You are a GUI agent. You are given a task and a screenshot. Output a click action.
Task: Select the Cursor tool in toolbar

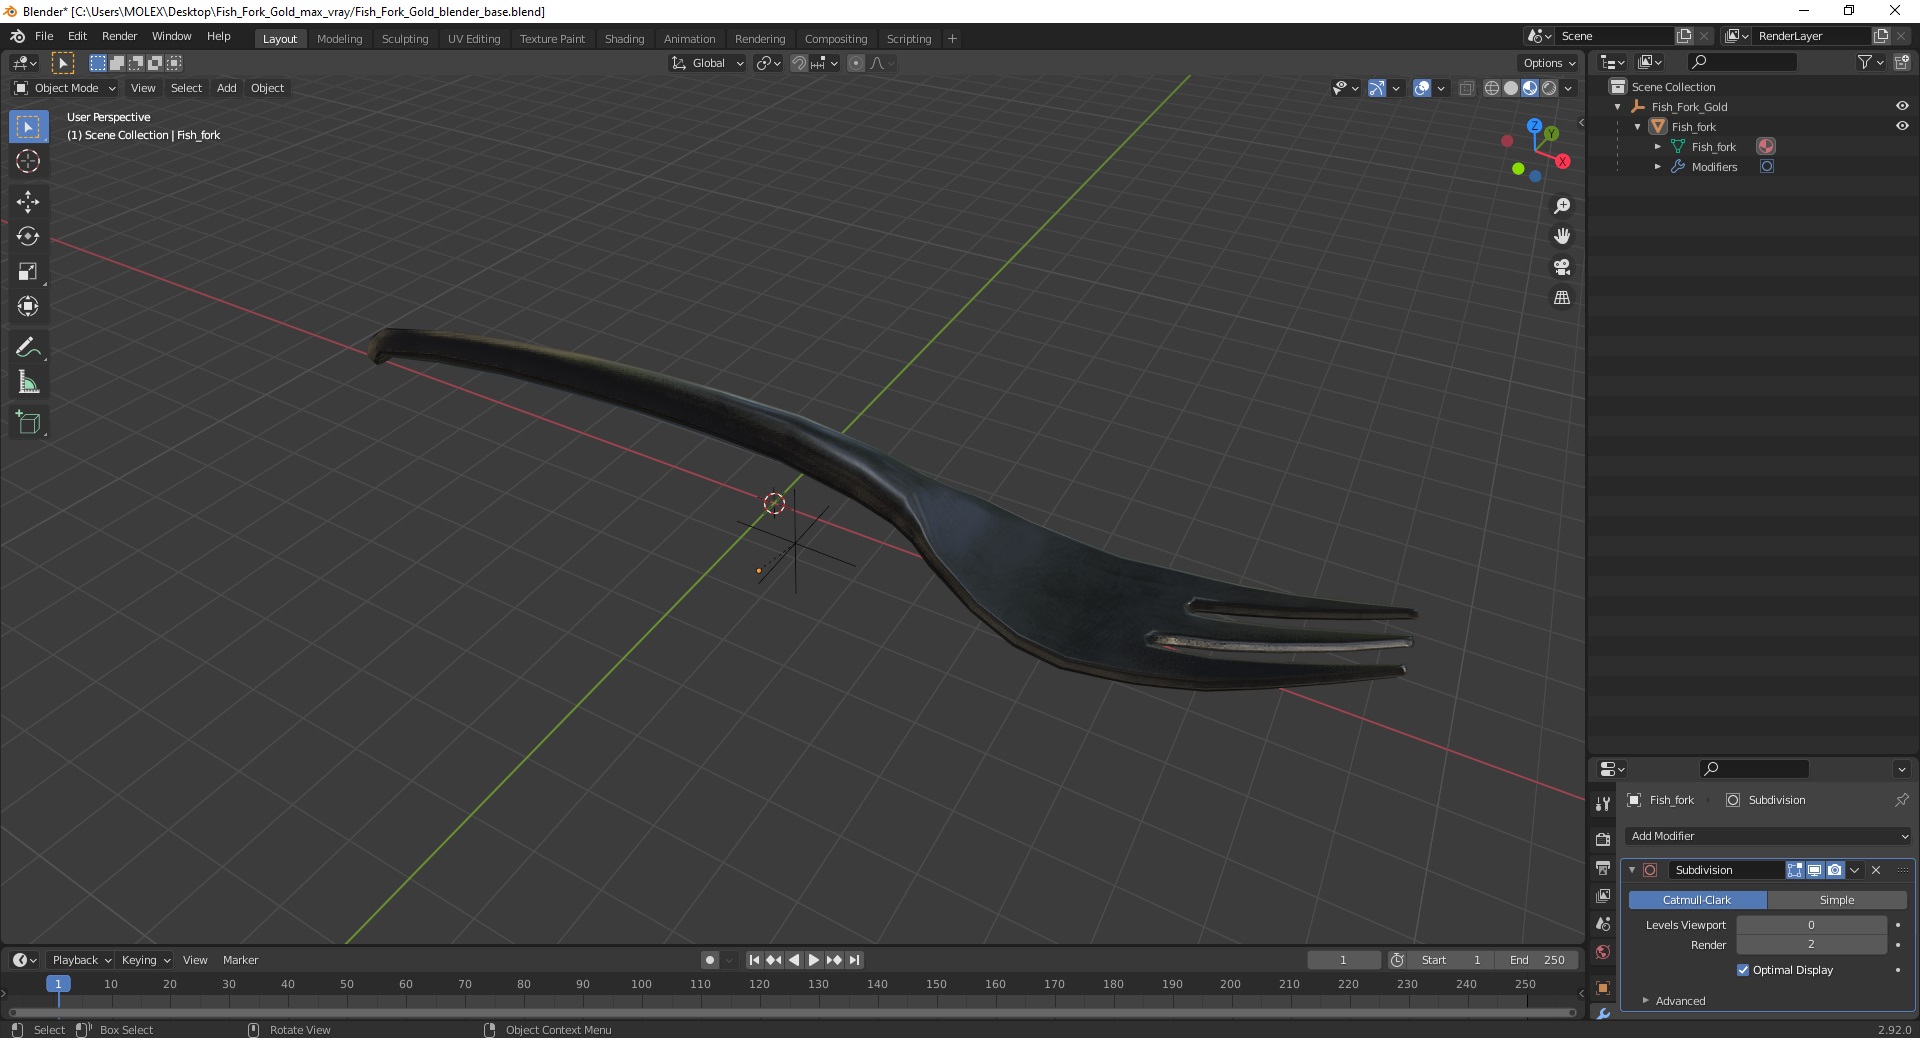click(28, 161)
